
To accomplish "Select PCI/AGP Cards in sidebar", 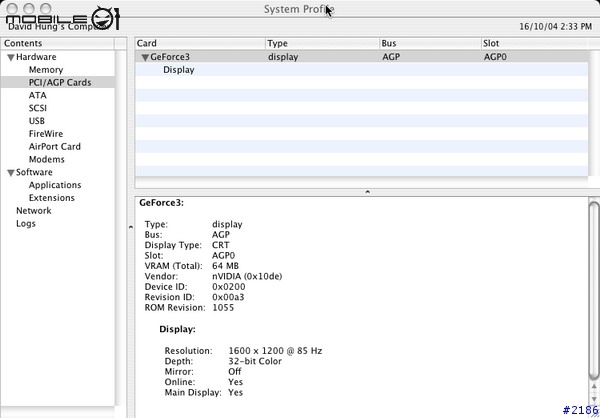I will (x=60, y=82).
